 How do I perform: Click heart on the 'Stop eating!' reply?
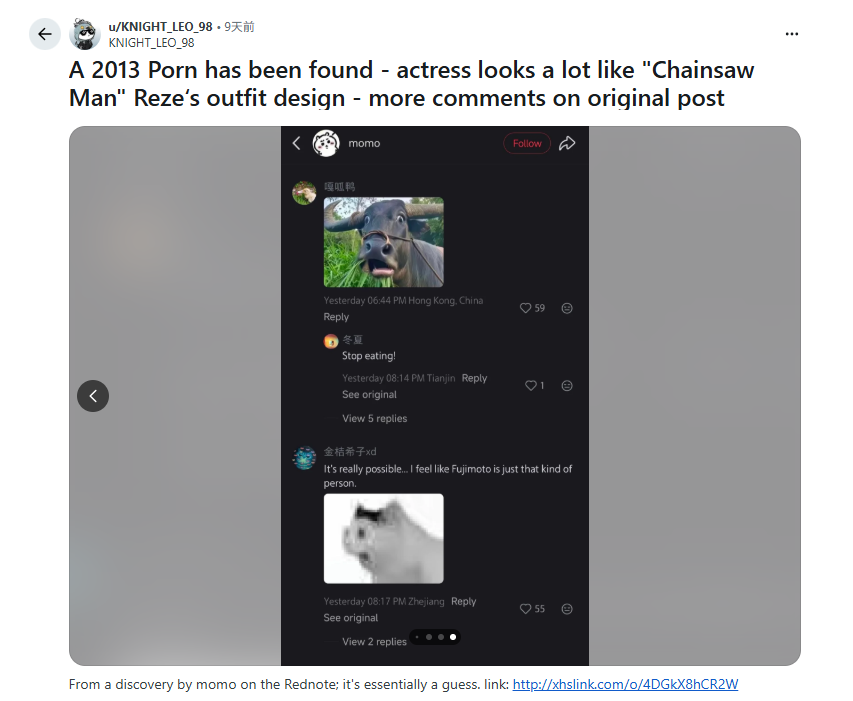click(531, 386)
